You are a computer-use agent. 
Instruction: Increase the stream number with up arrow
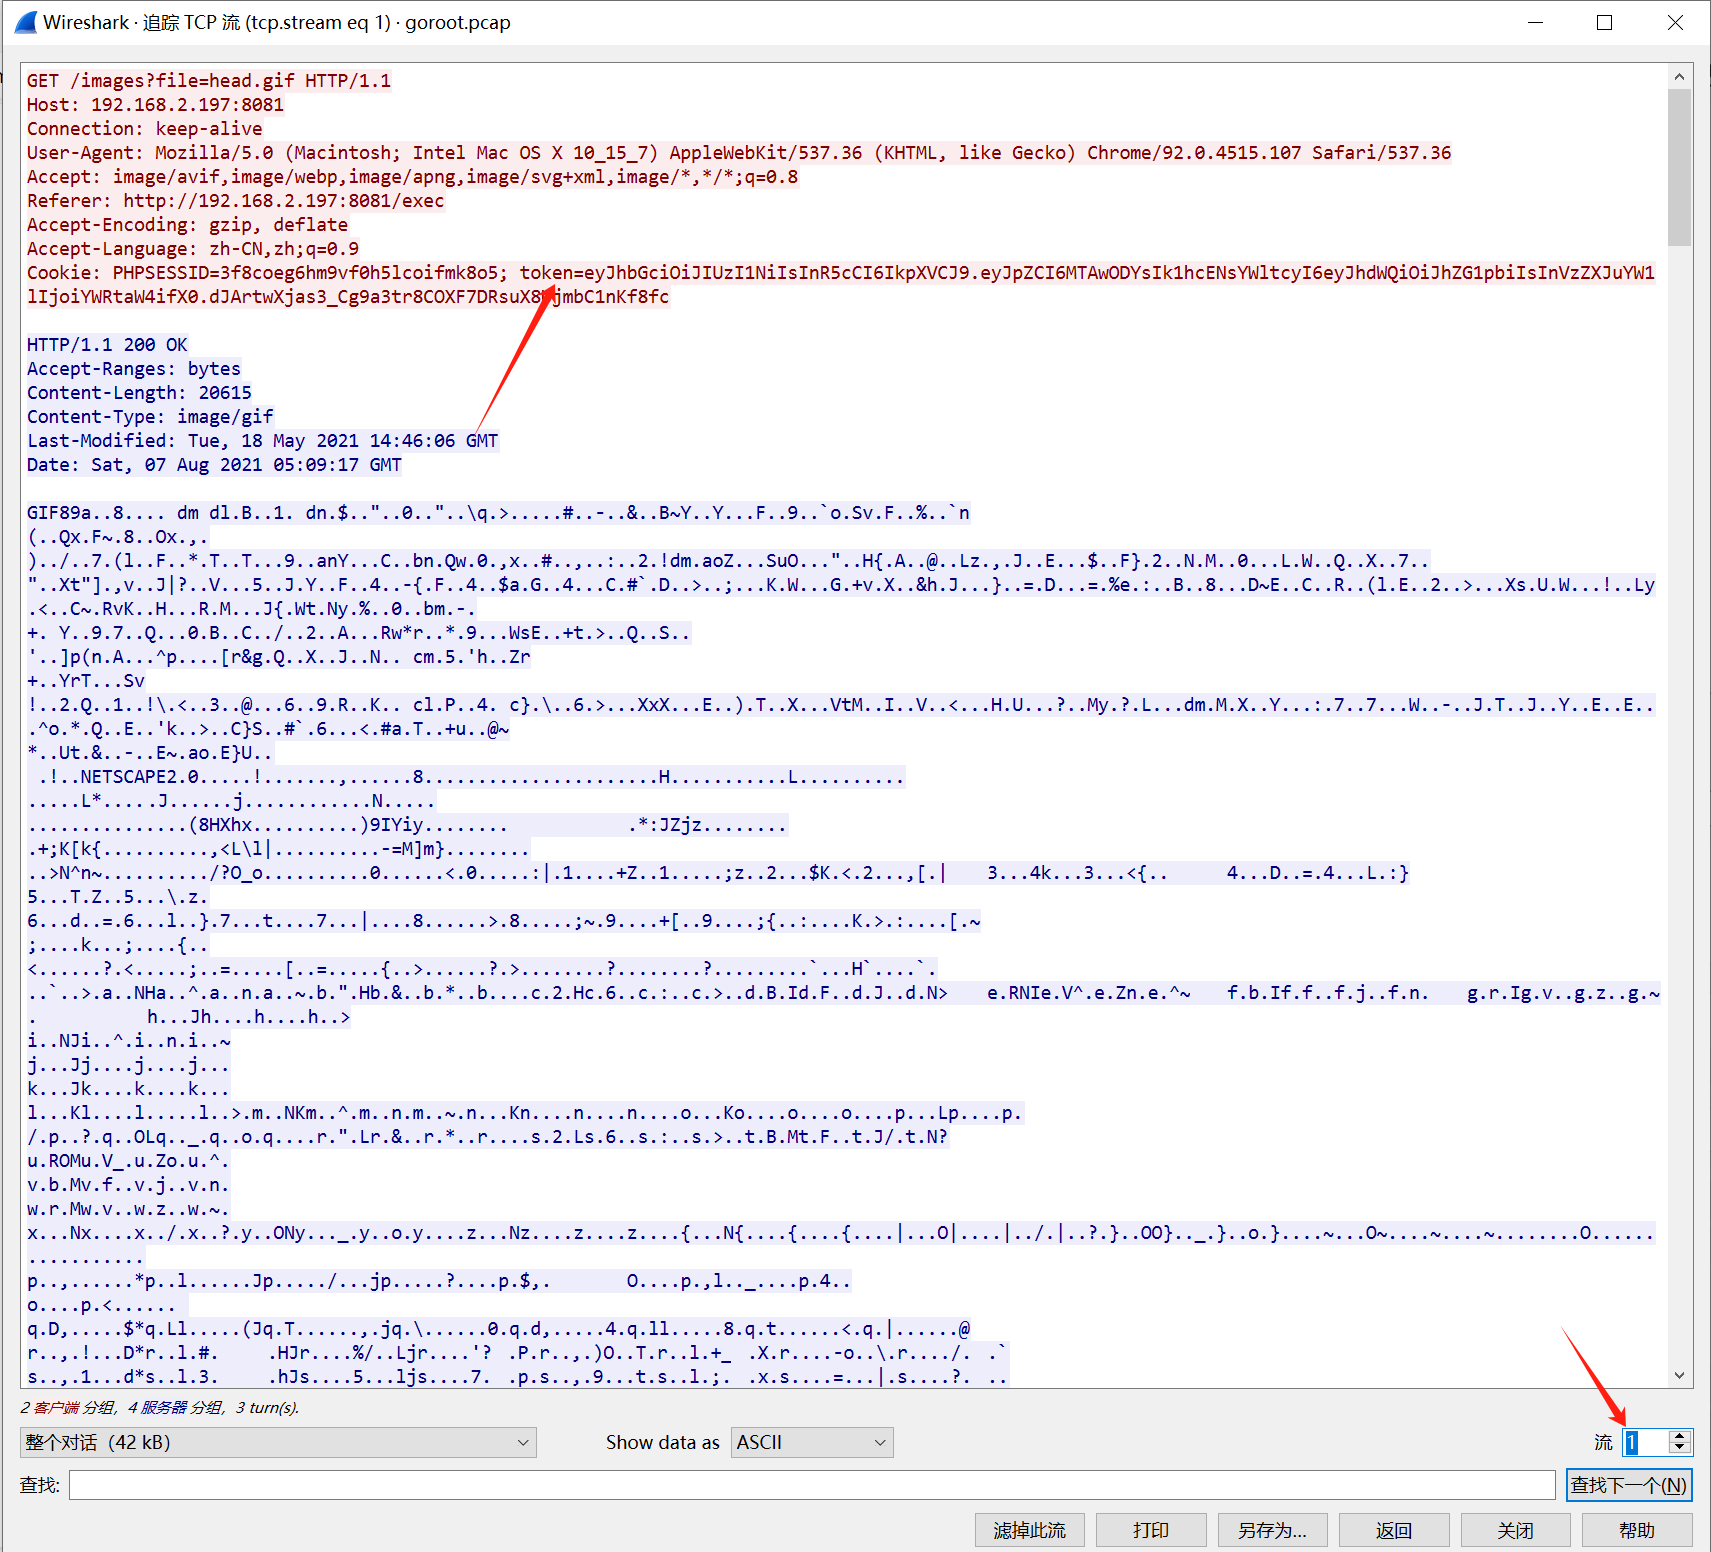click(x=1680, y=1436)
